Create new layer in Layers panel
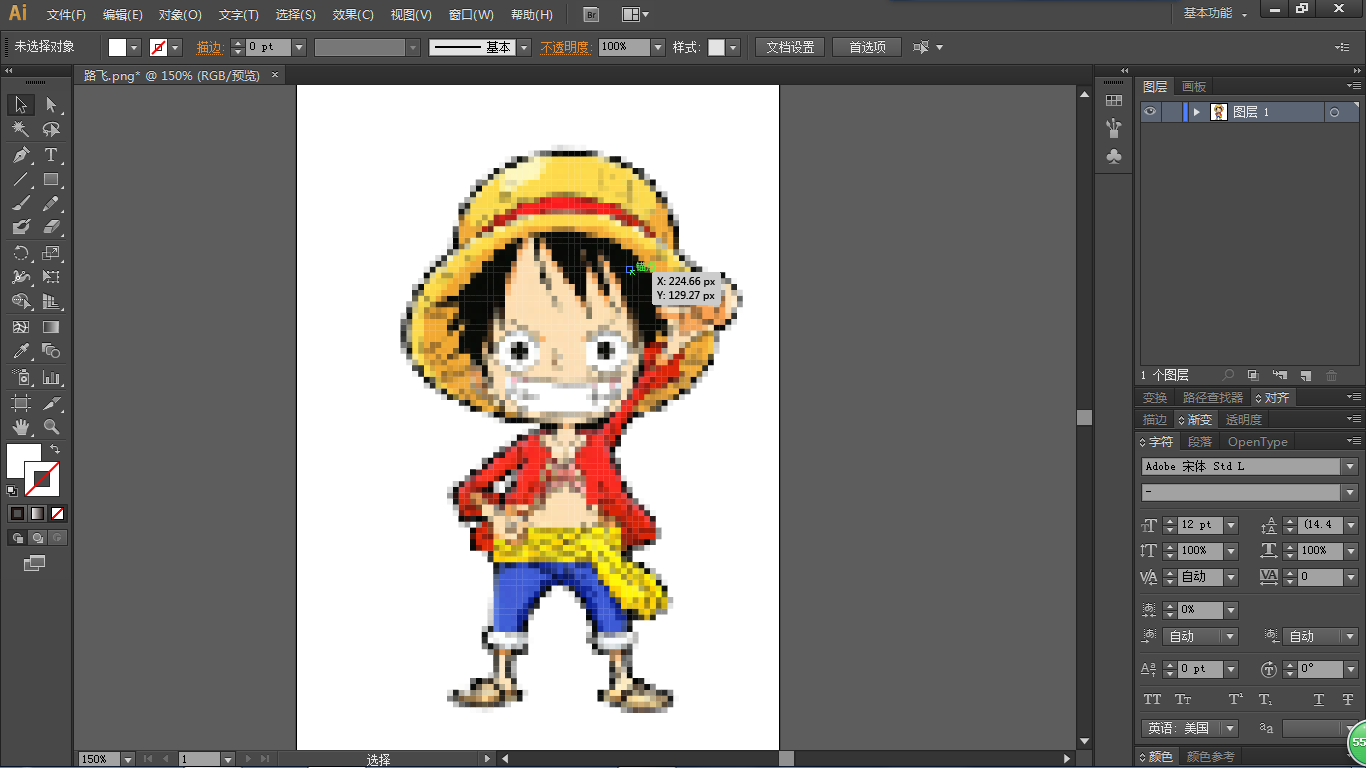This screenshot has width=1366, height=768. point(1305,376)
